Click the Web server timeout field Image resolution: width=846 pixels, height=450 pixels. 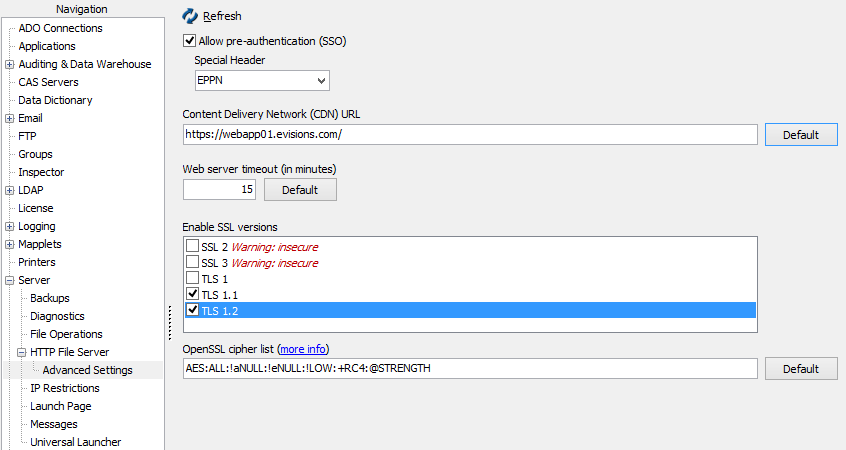[219, 189]
